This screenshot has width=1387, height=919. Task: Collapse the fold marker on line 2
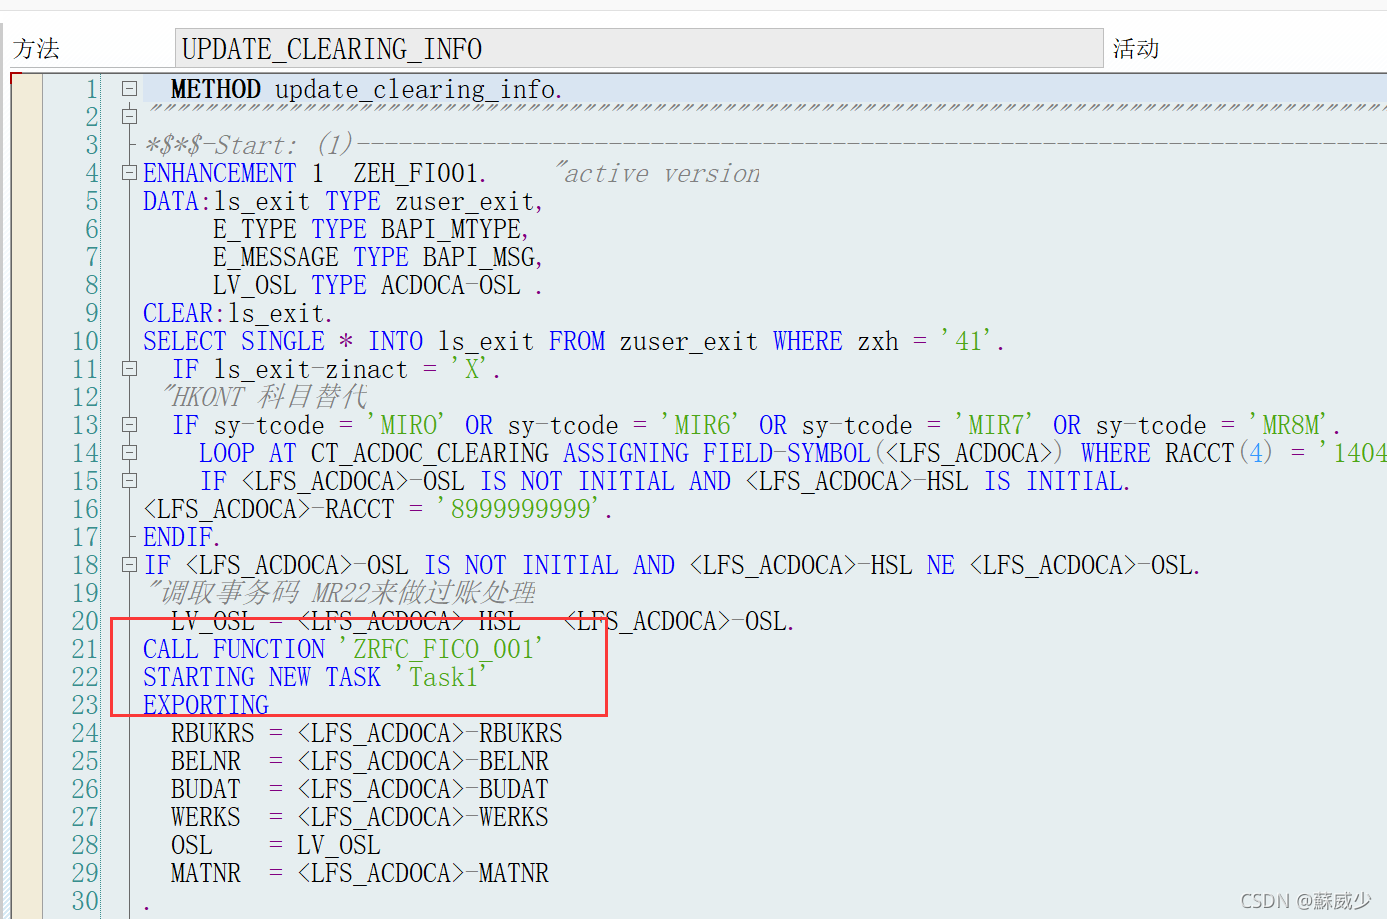[129, 116]
